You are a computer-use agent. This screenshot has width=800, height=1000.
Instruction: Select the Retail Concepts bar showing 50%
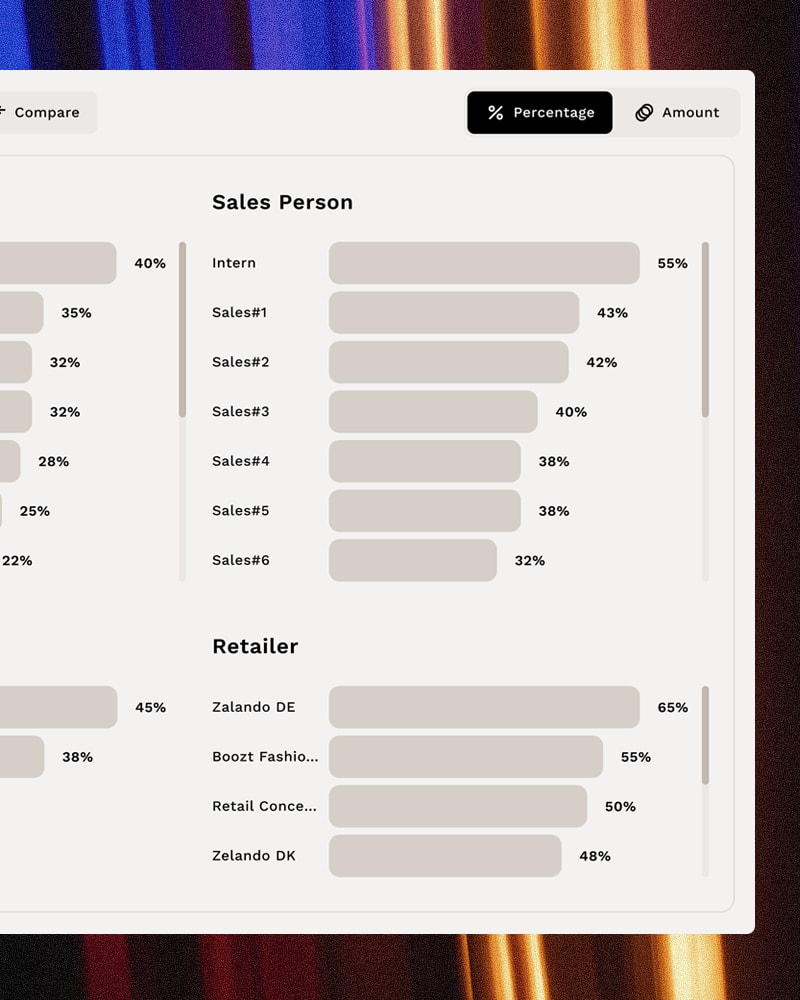[x=457, y=806]
